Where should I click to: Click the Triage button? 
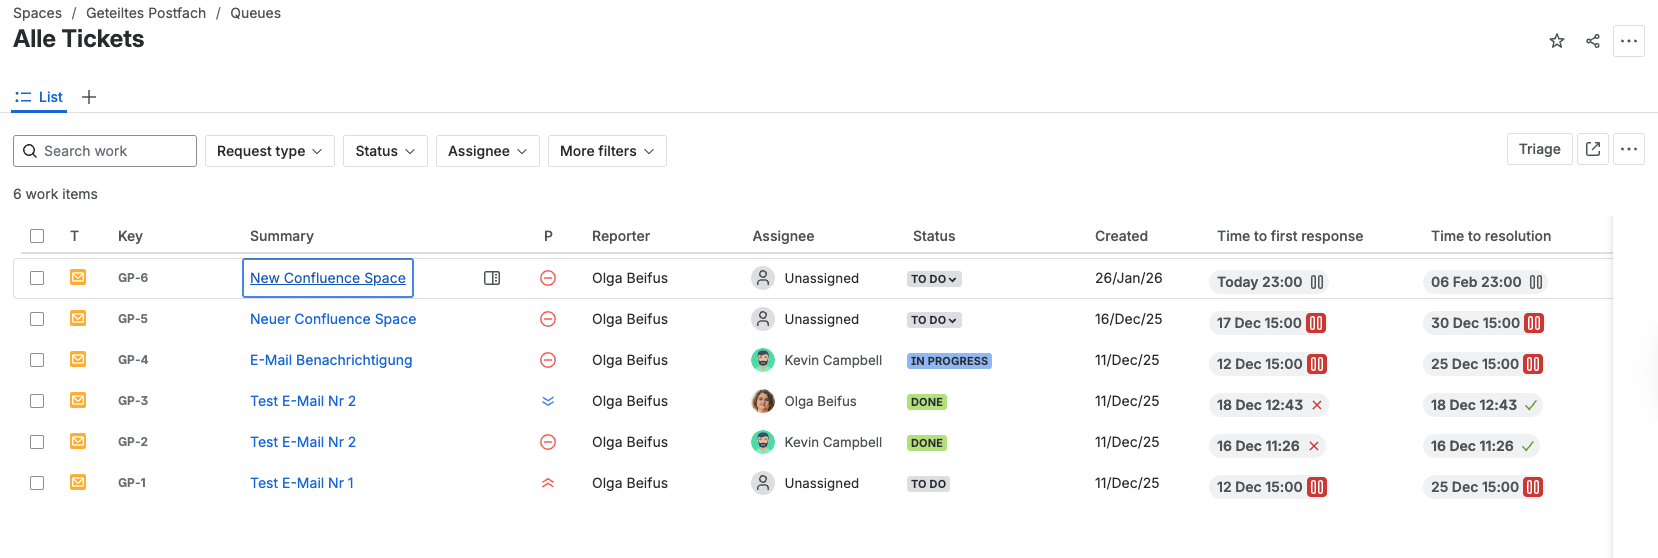pos(1539,149)
